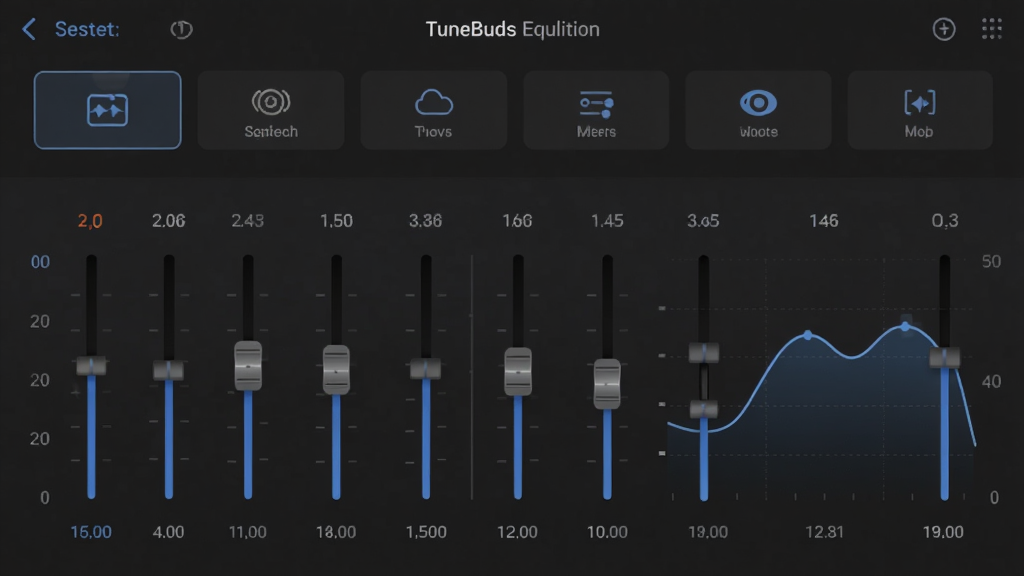This screenshot has height=576, width=1024.
Task: Select the right peak point on curve
Action: coord(906,326)
